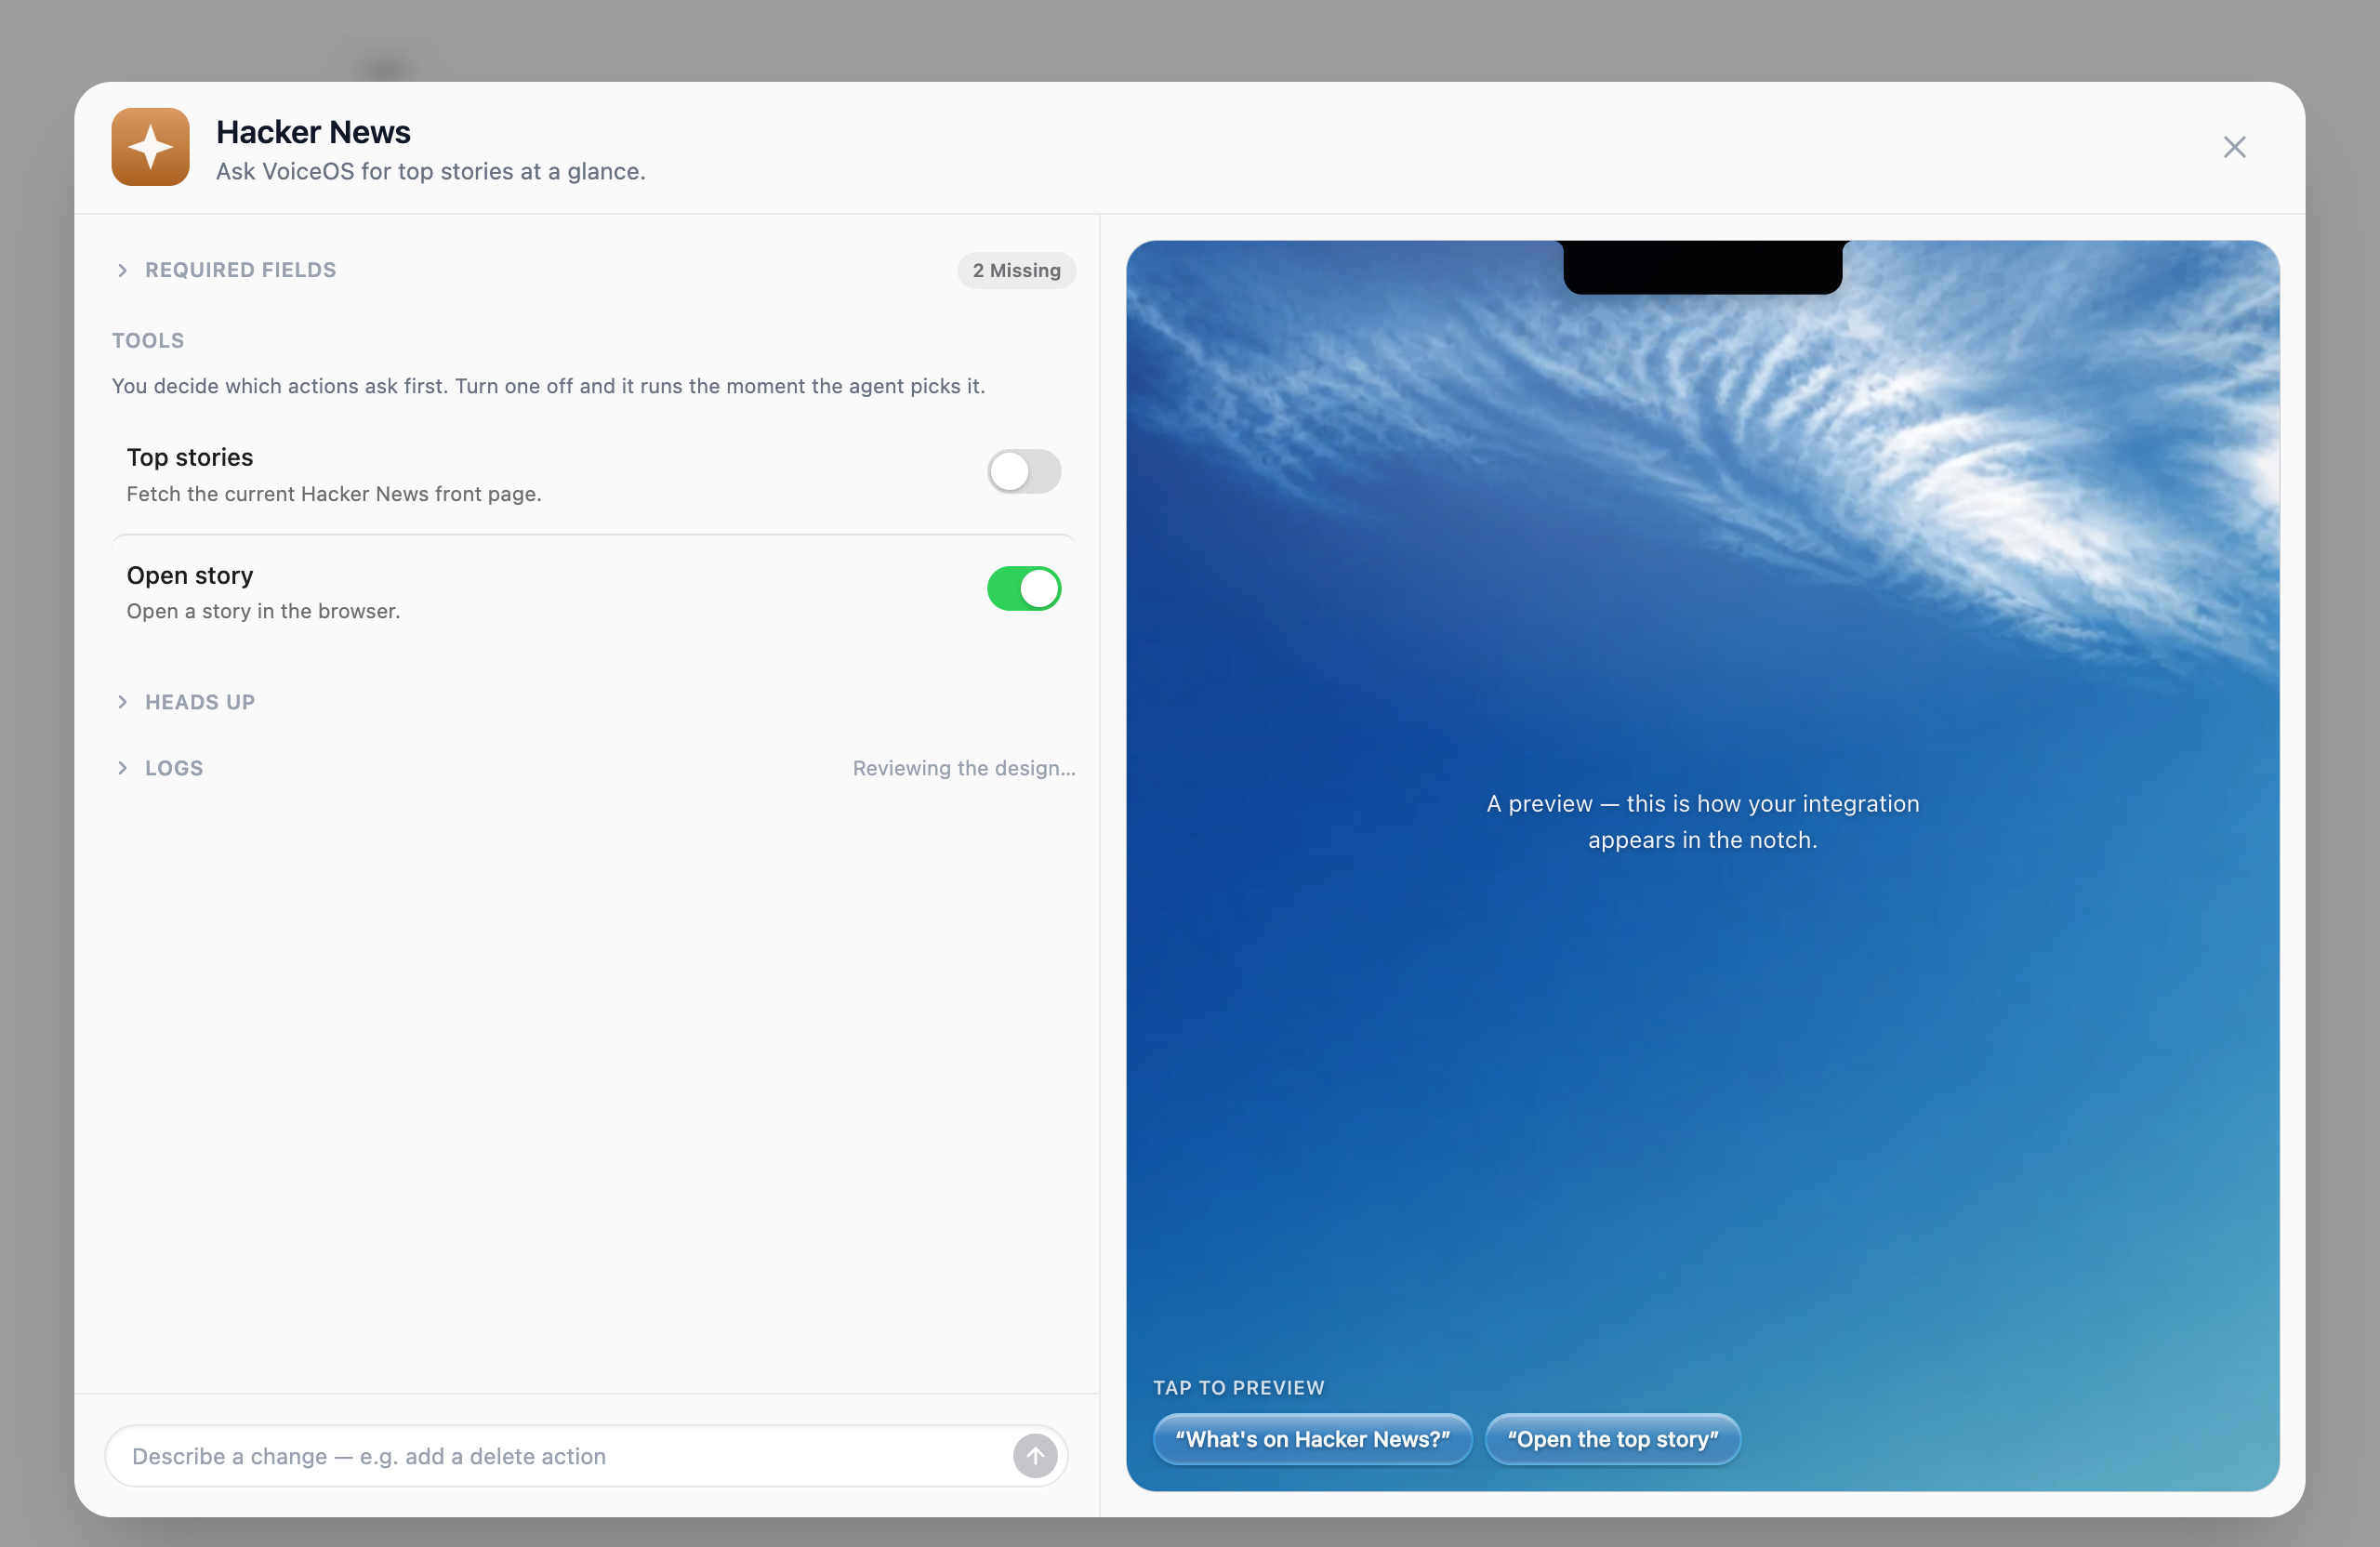Click the 2 Missing badge
This screenshot has height=1547, width=2380.
pyautogui.click(x=1016, y=270)
